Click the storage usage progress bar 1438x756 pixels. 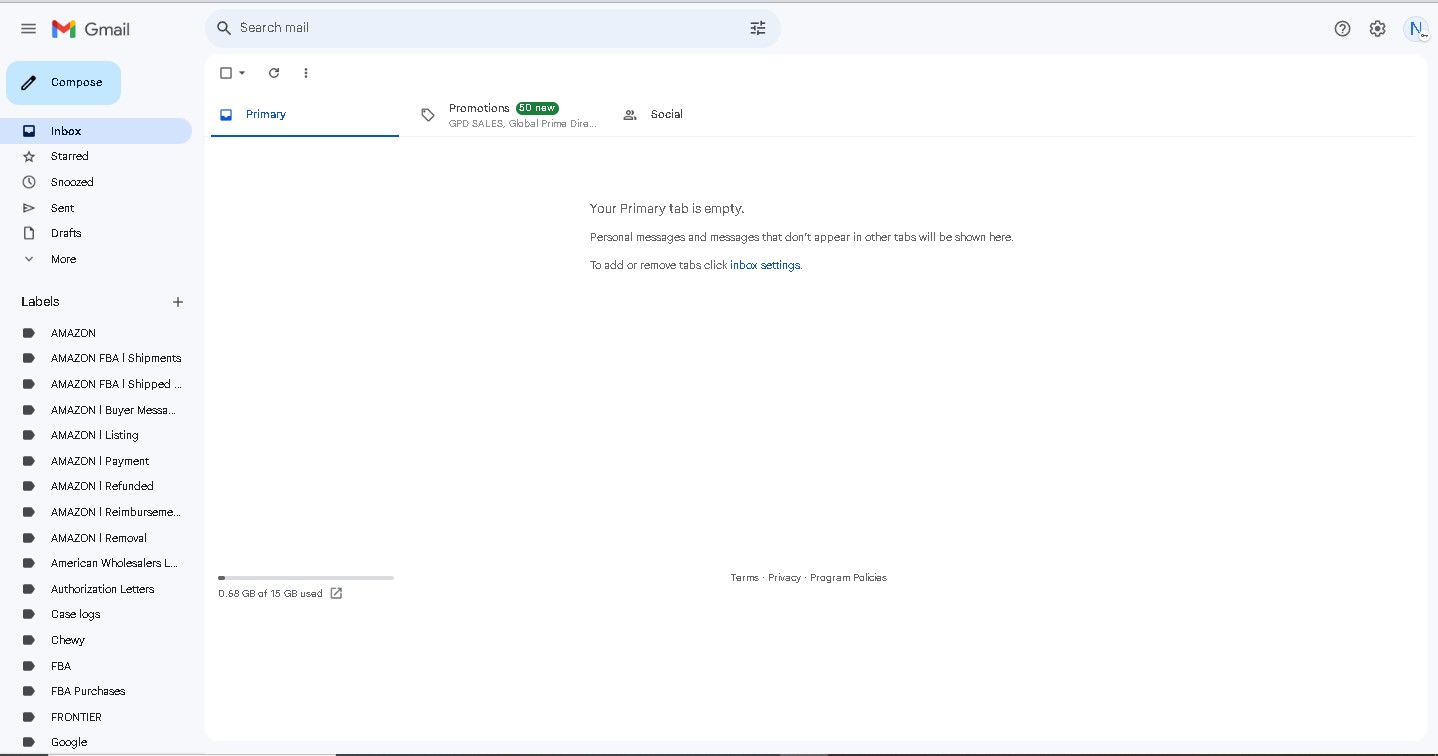click(x=306, y=578)
